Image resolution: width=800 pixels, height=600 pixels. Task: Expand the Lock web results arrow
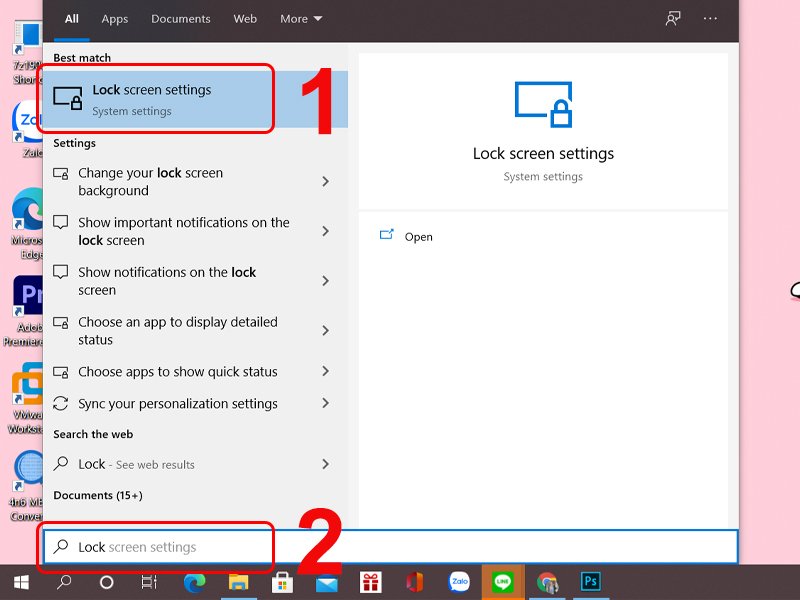point(325,464)
